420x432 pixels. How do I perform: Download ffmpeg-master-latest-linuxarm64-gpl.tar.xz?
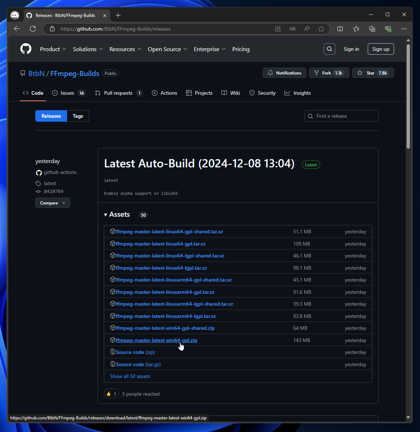[x=165, y=292]
